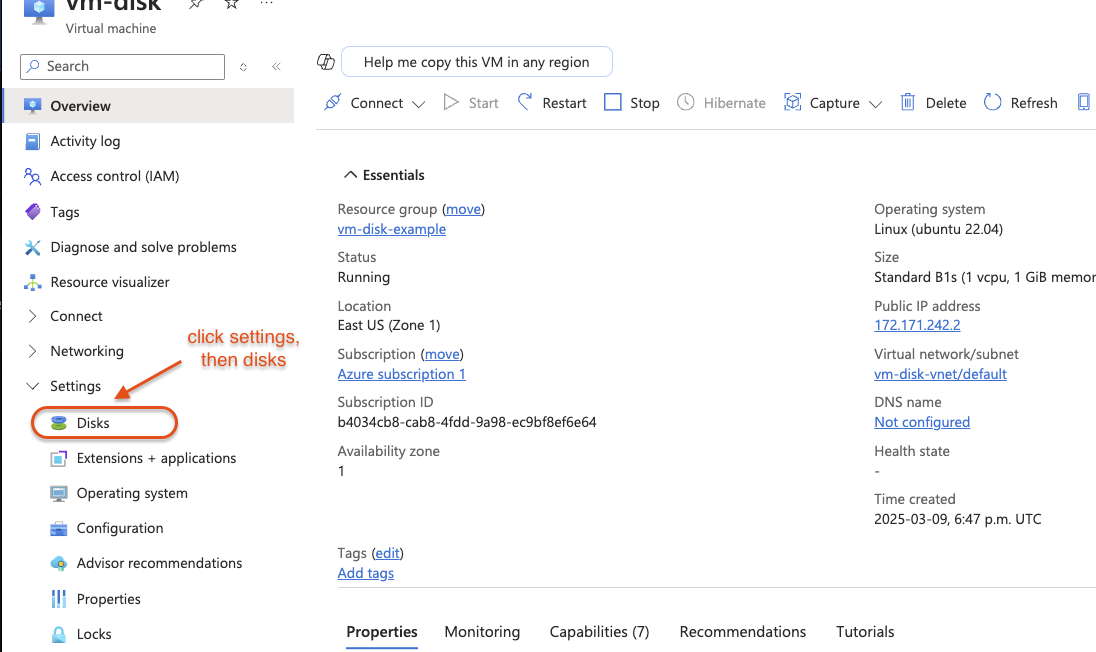Switch to the Properties tab
The height and width of the screenshot is (652, 1096).
click(x=382, y=632)
